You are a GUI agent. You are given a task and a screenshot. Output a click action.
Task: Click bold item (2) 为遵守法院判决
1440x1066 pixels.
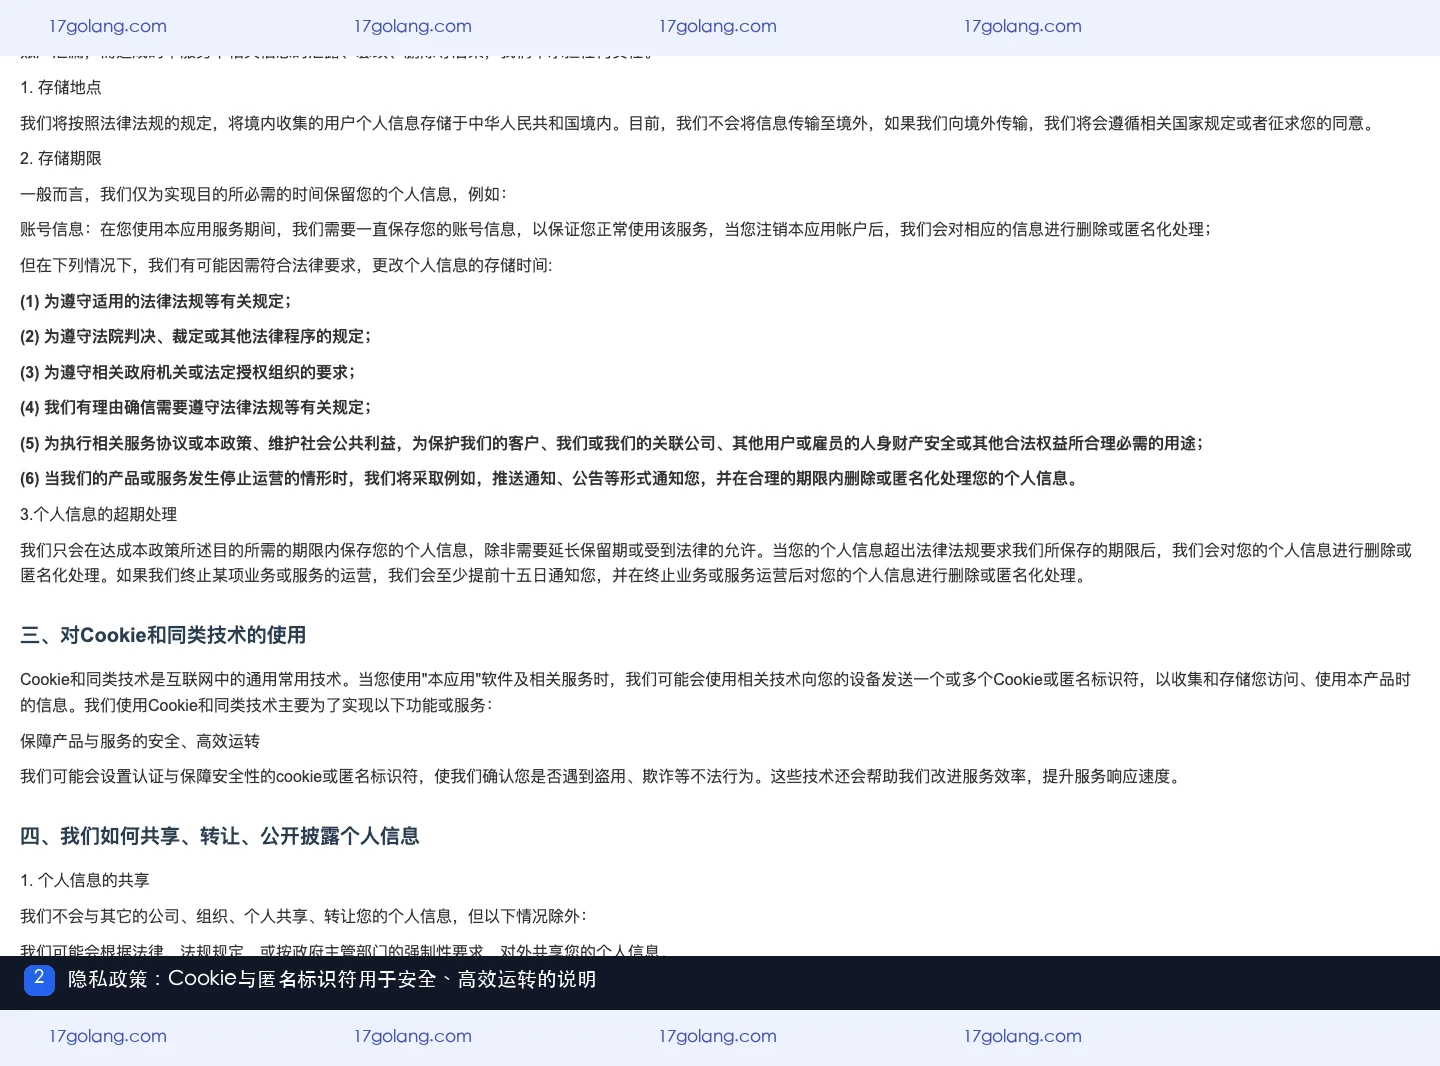pyautogui.click(x=196, y=337)
